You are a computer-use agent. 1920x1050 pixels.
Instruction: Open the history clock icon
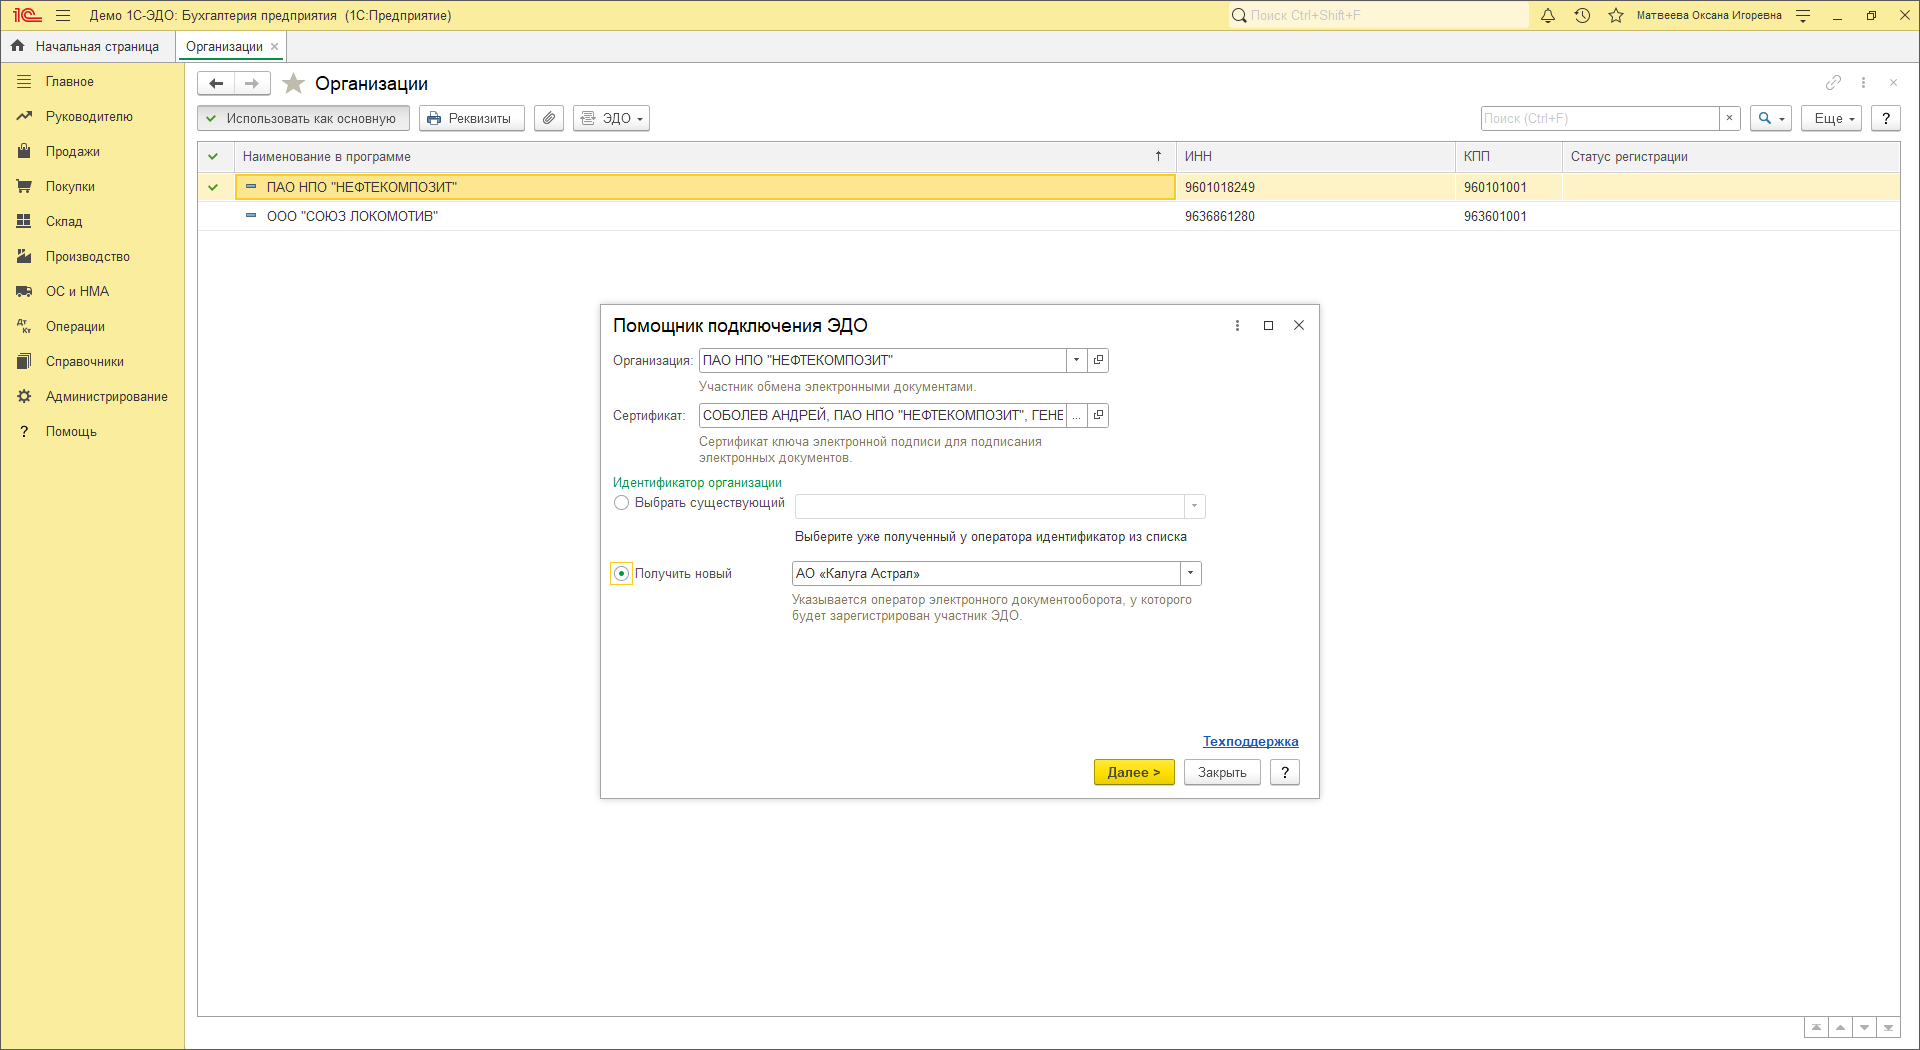[x=1582, y=16]
